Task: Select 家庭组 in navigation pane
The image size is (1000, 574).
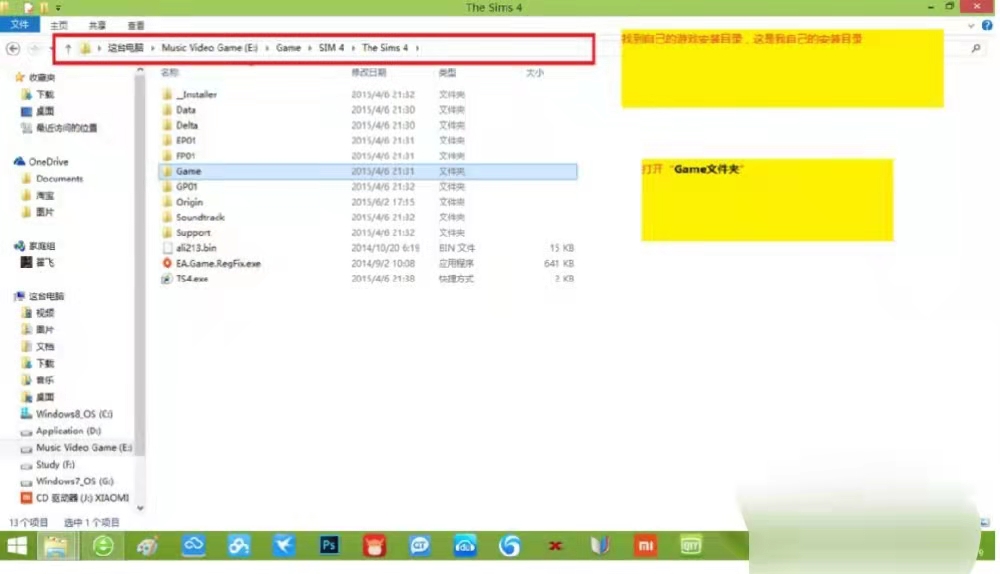Action: click(35, 246)
